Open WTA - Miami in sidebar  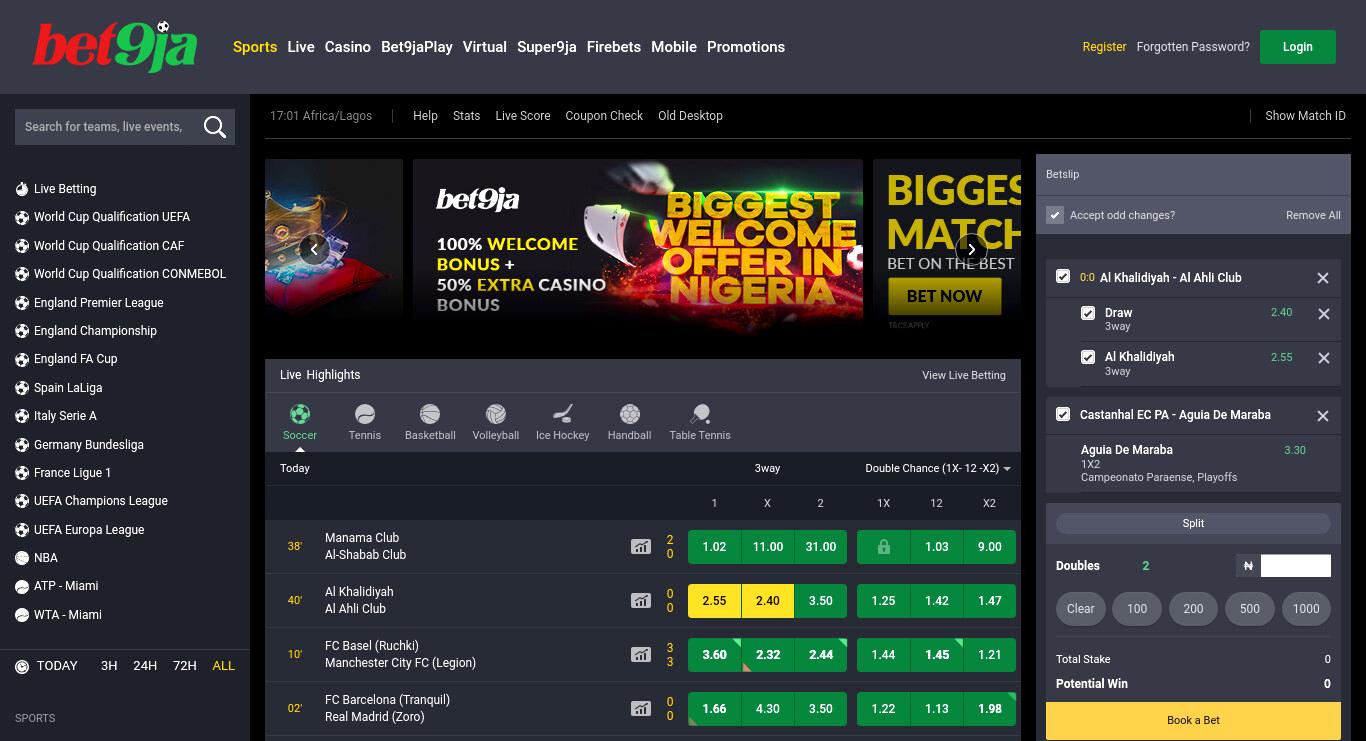pos(67,615)
